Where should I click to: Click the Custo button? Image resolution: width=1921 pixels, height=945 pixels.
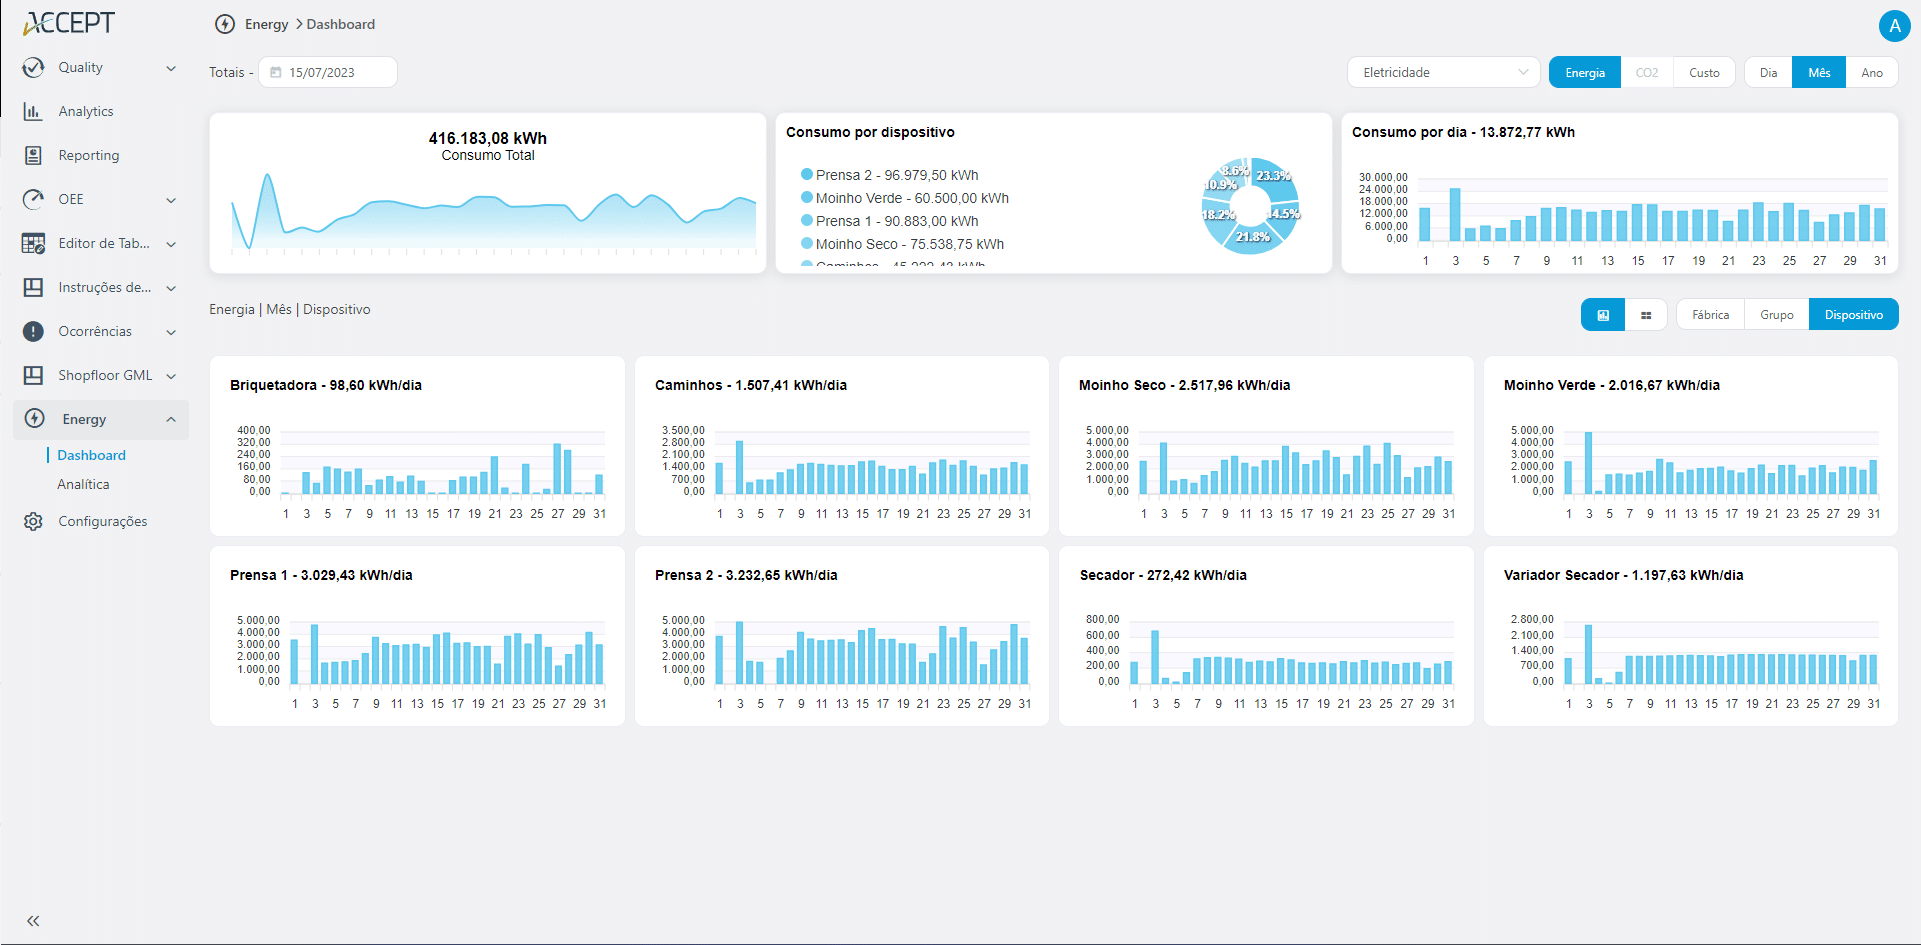click(1704, 73)
